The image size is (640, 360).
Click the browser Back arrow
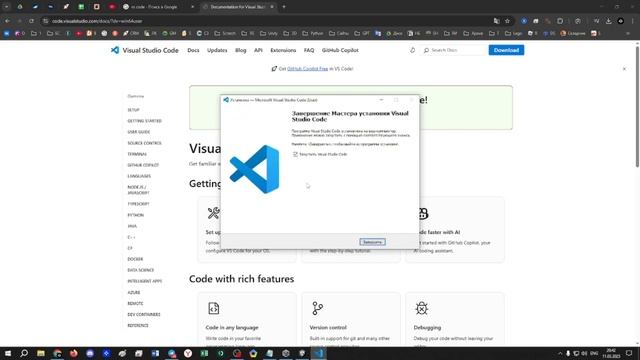point(7,21)
